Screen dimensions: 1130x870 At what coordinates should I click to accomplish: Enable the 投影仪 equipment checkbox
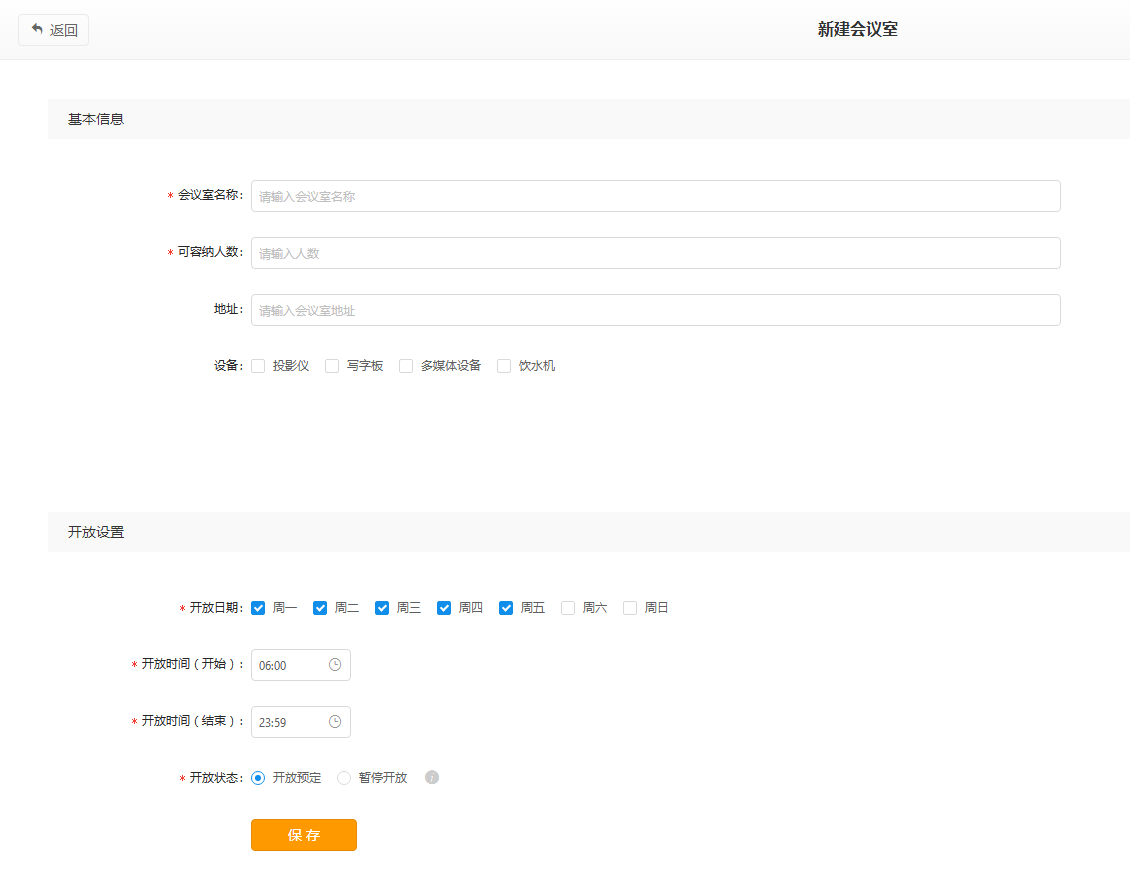tap(258, 366)
